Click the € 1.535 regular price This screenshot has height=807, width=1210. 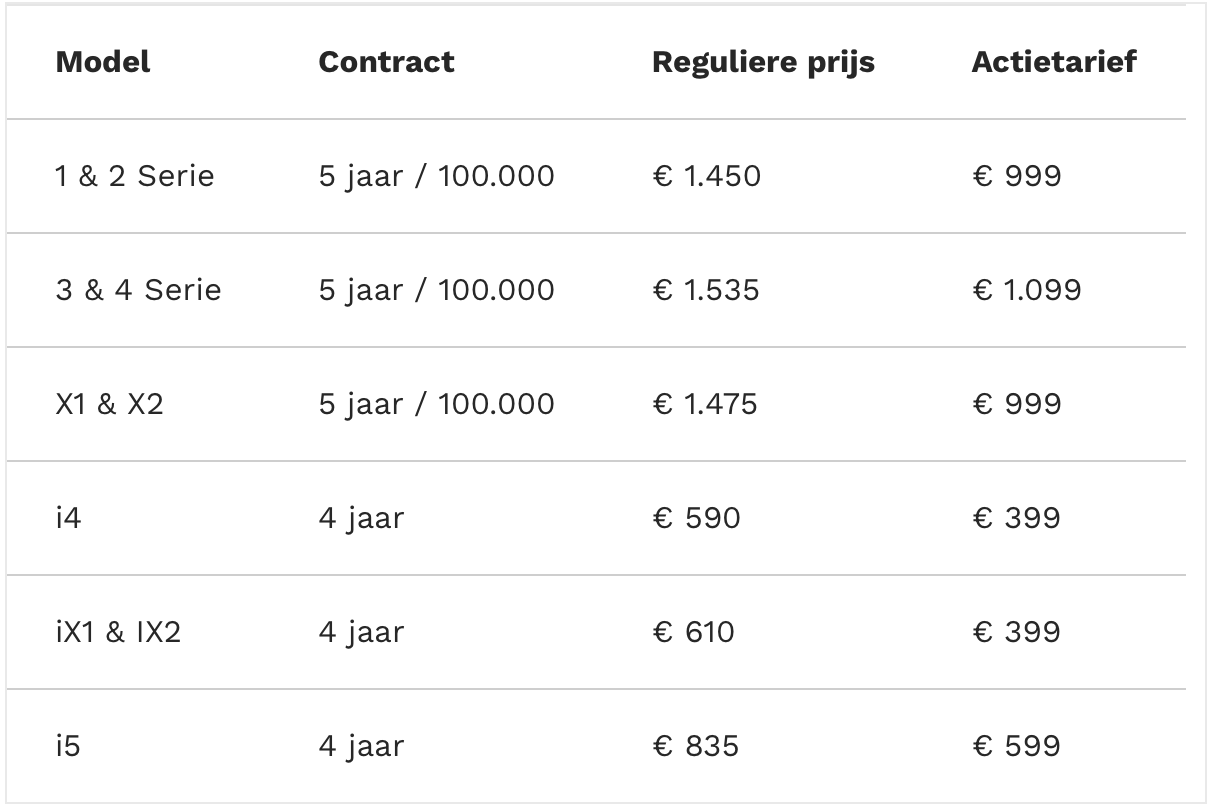705,290
